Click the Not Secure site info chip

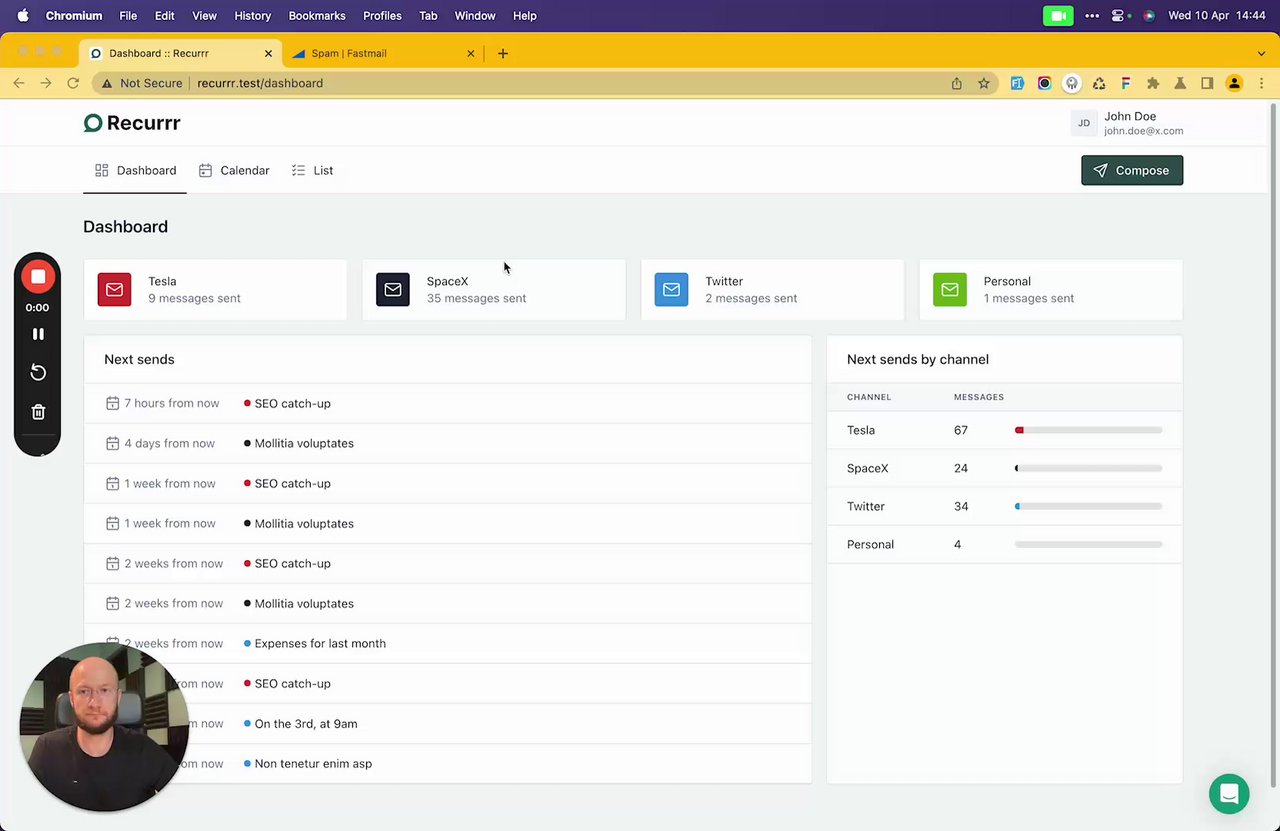click(141, 83)
